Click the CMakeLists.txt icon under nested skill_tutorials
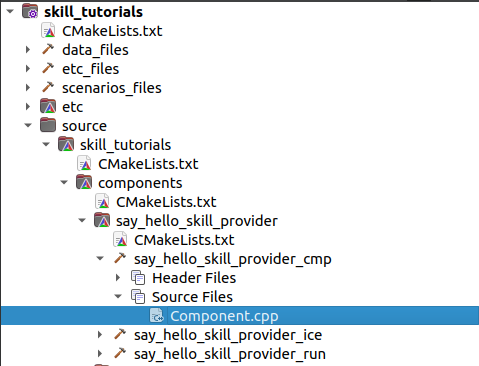This screenshot has height=366, width=479. pos(84,163)
